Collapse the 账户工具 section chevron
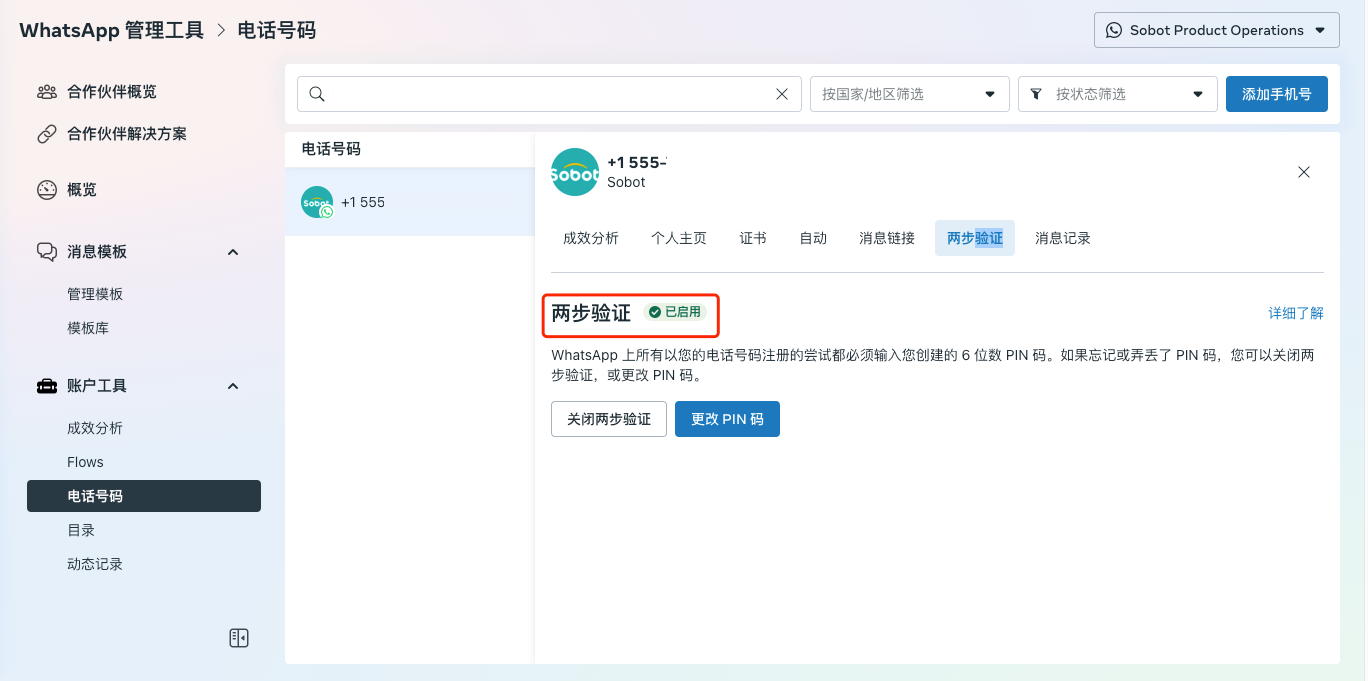 click(233, 386)
